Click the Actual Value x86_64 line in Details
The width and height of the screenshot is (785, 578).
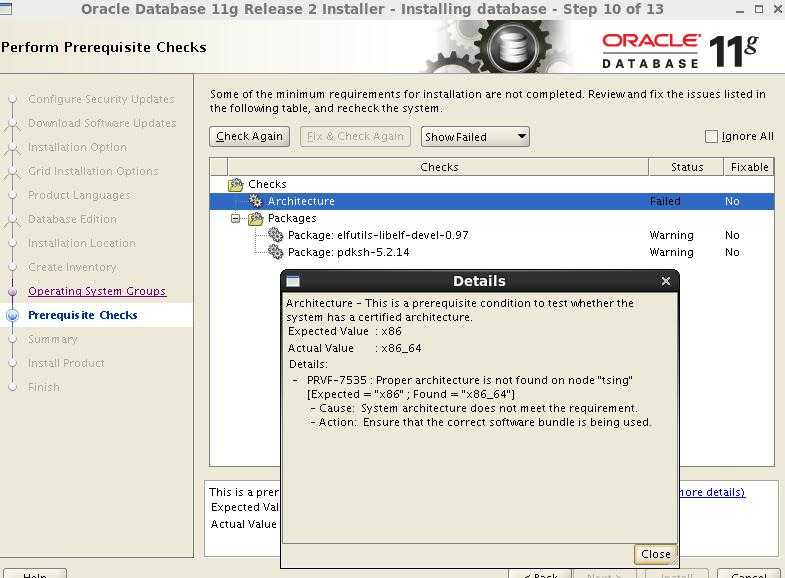[354, 348]
